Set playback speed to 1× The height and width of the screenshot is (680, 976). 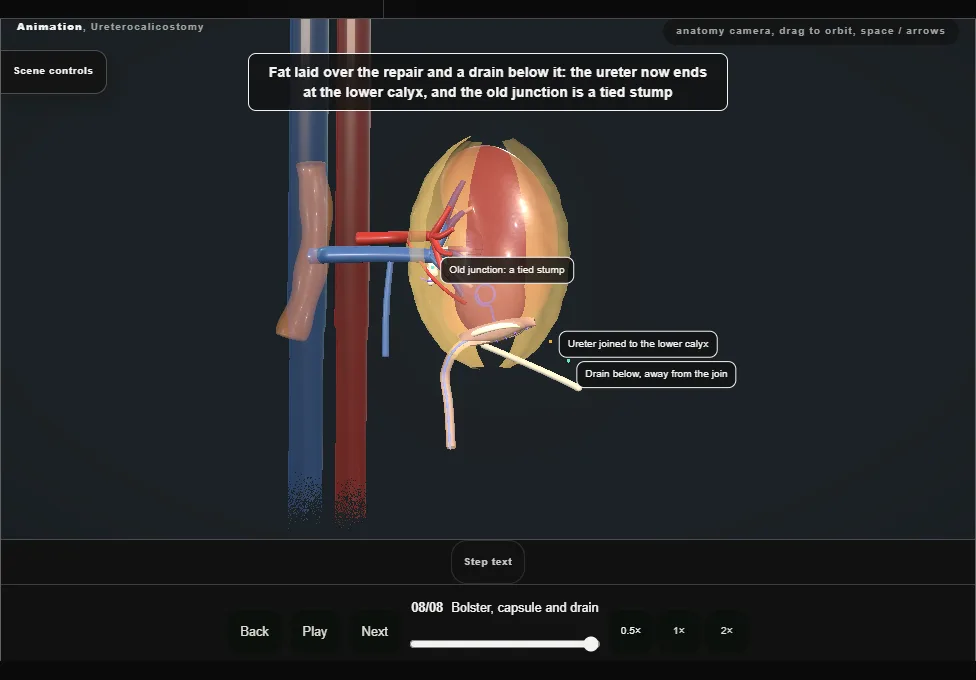[x=679, y=631]
